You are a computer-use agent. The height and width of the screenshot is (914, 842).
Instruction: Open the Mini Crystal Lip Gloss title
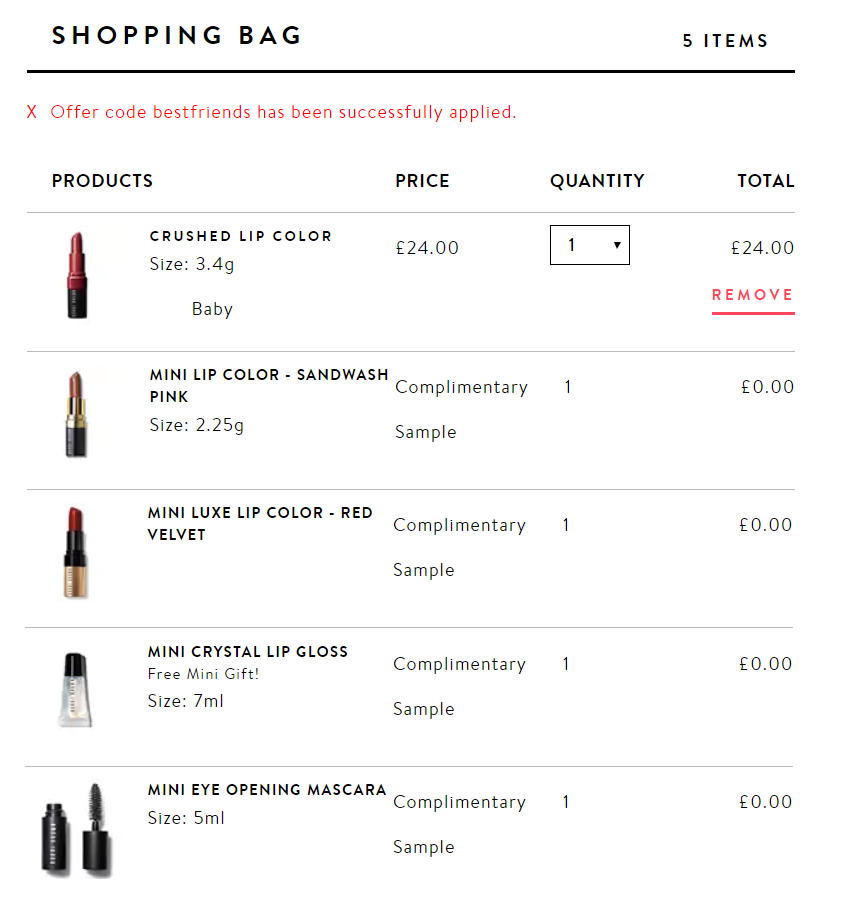(x=248, y=652)
